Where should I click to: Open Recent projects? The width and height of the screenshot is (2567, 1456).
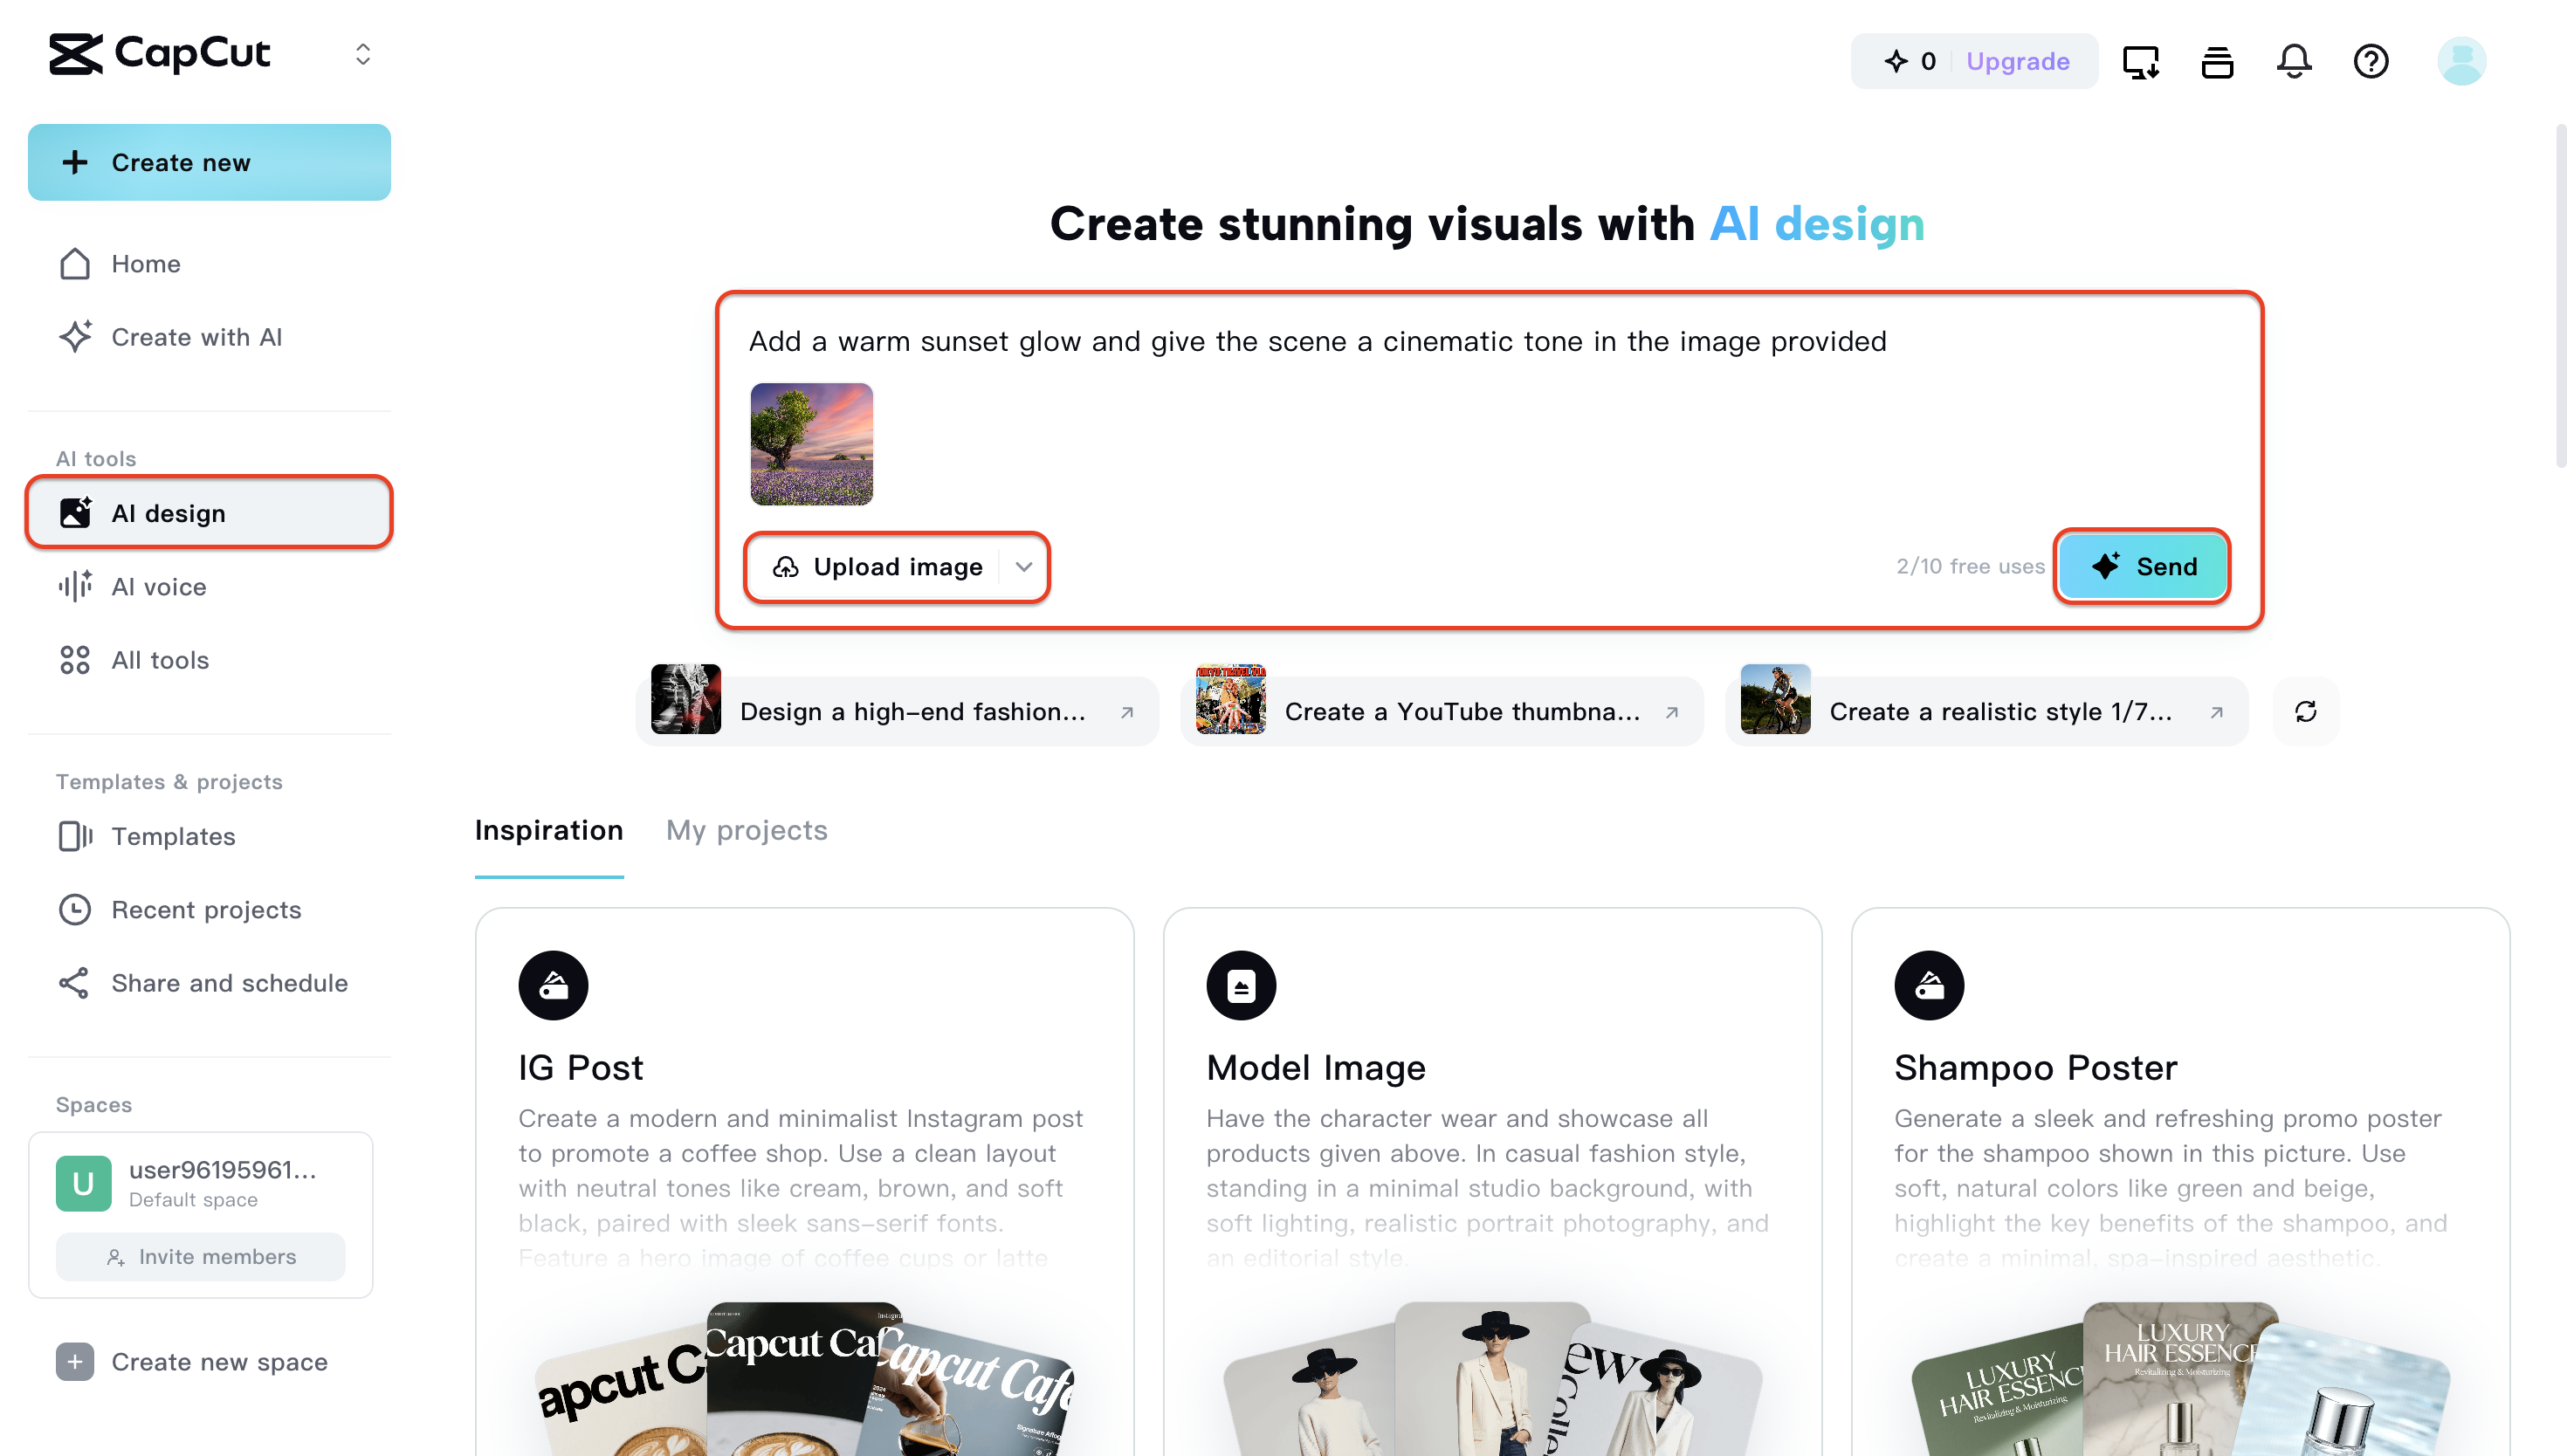(x=209, y=910)
